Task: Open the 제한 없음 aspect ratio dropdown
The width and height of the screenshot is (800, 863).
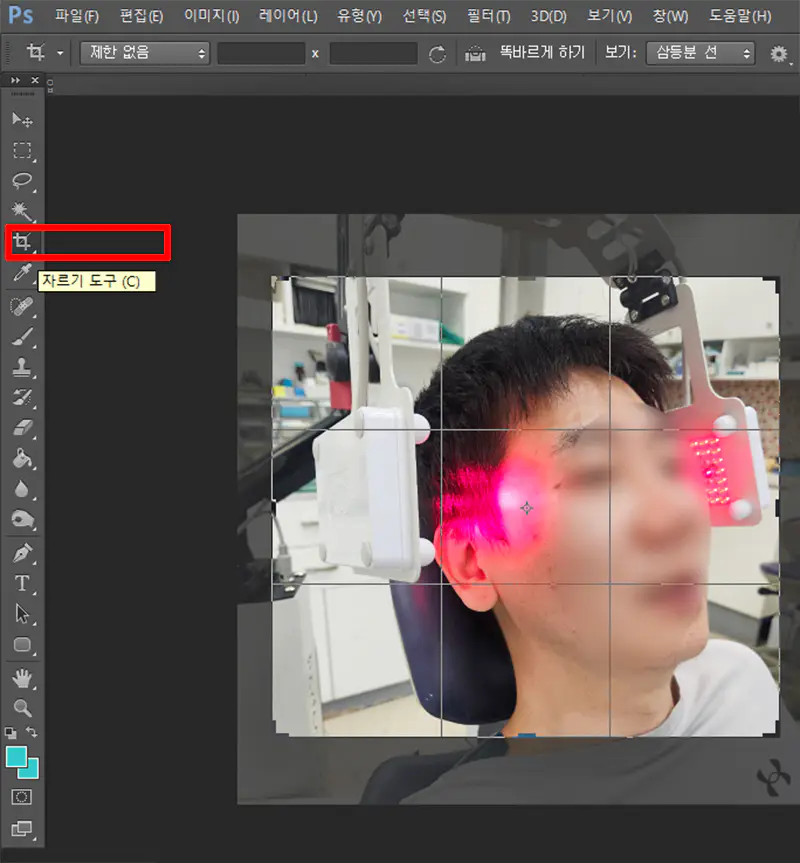Action: [x=145, y=53]
